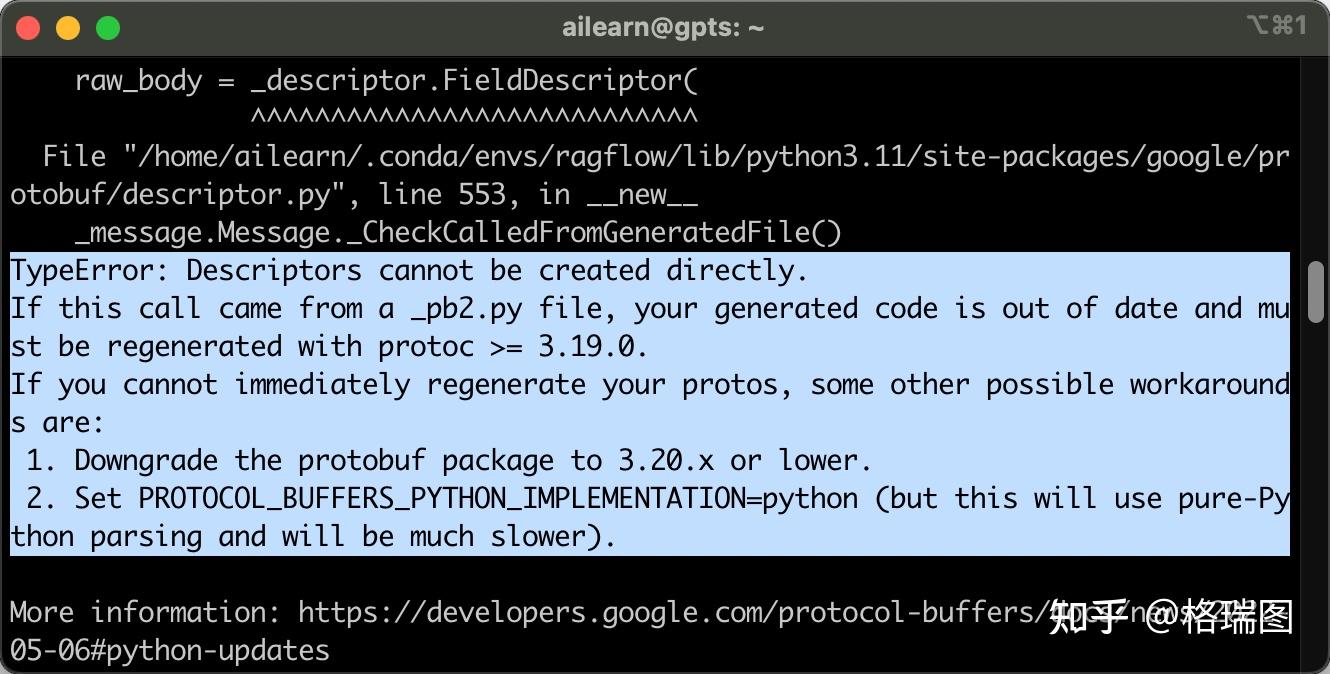Click the row of caret markers
The image size is (1330, 674).
coord(474,118)
